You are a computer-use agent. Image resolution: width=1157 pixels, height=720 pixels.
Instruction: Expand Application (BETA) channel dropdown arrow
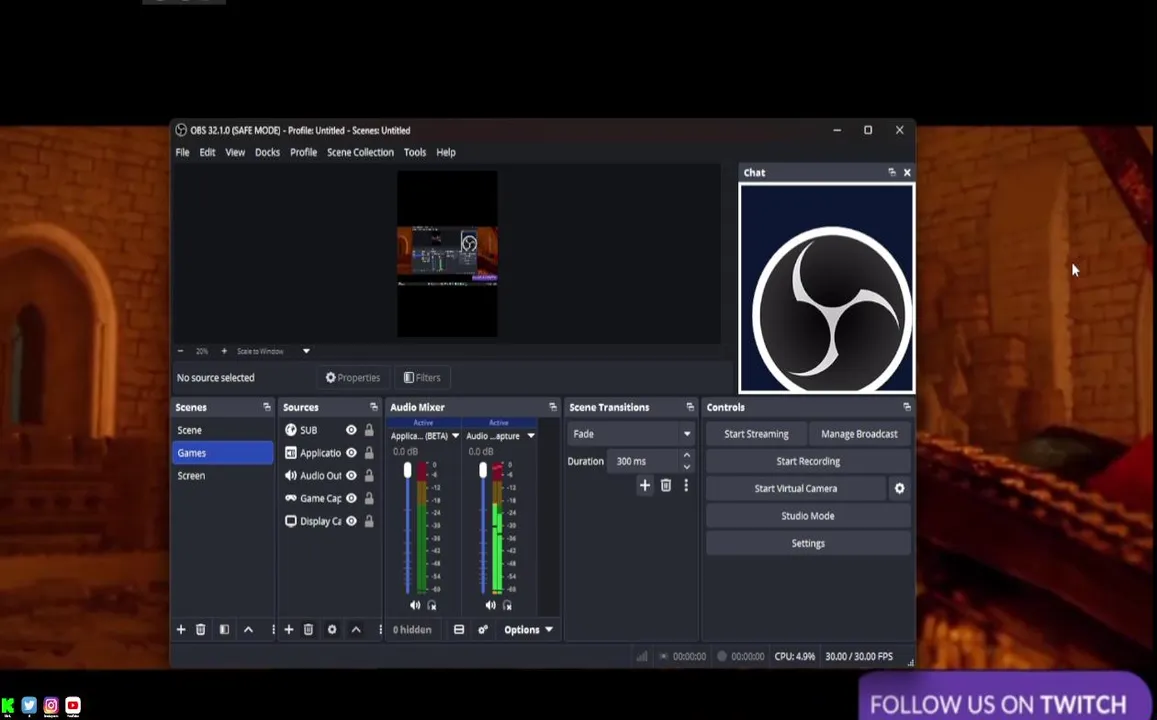click(455, 436)
